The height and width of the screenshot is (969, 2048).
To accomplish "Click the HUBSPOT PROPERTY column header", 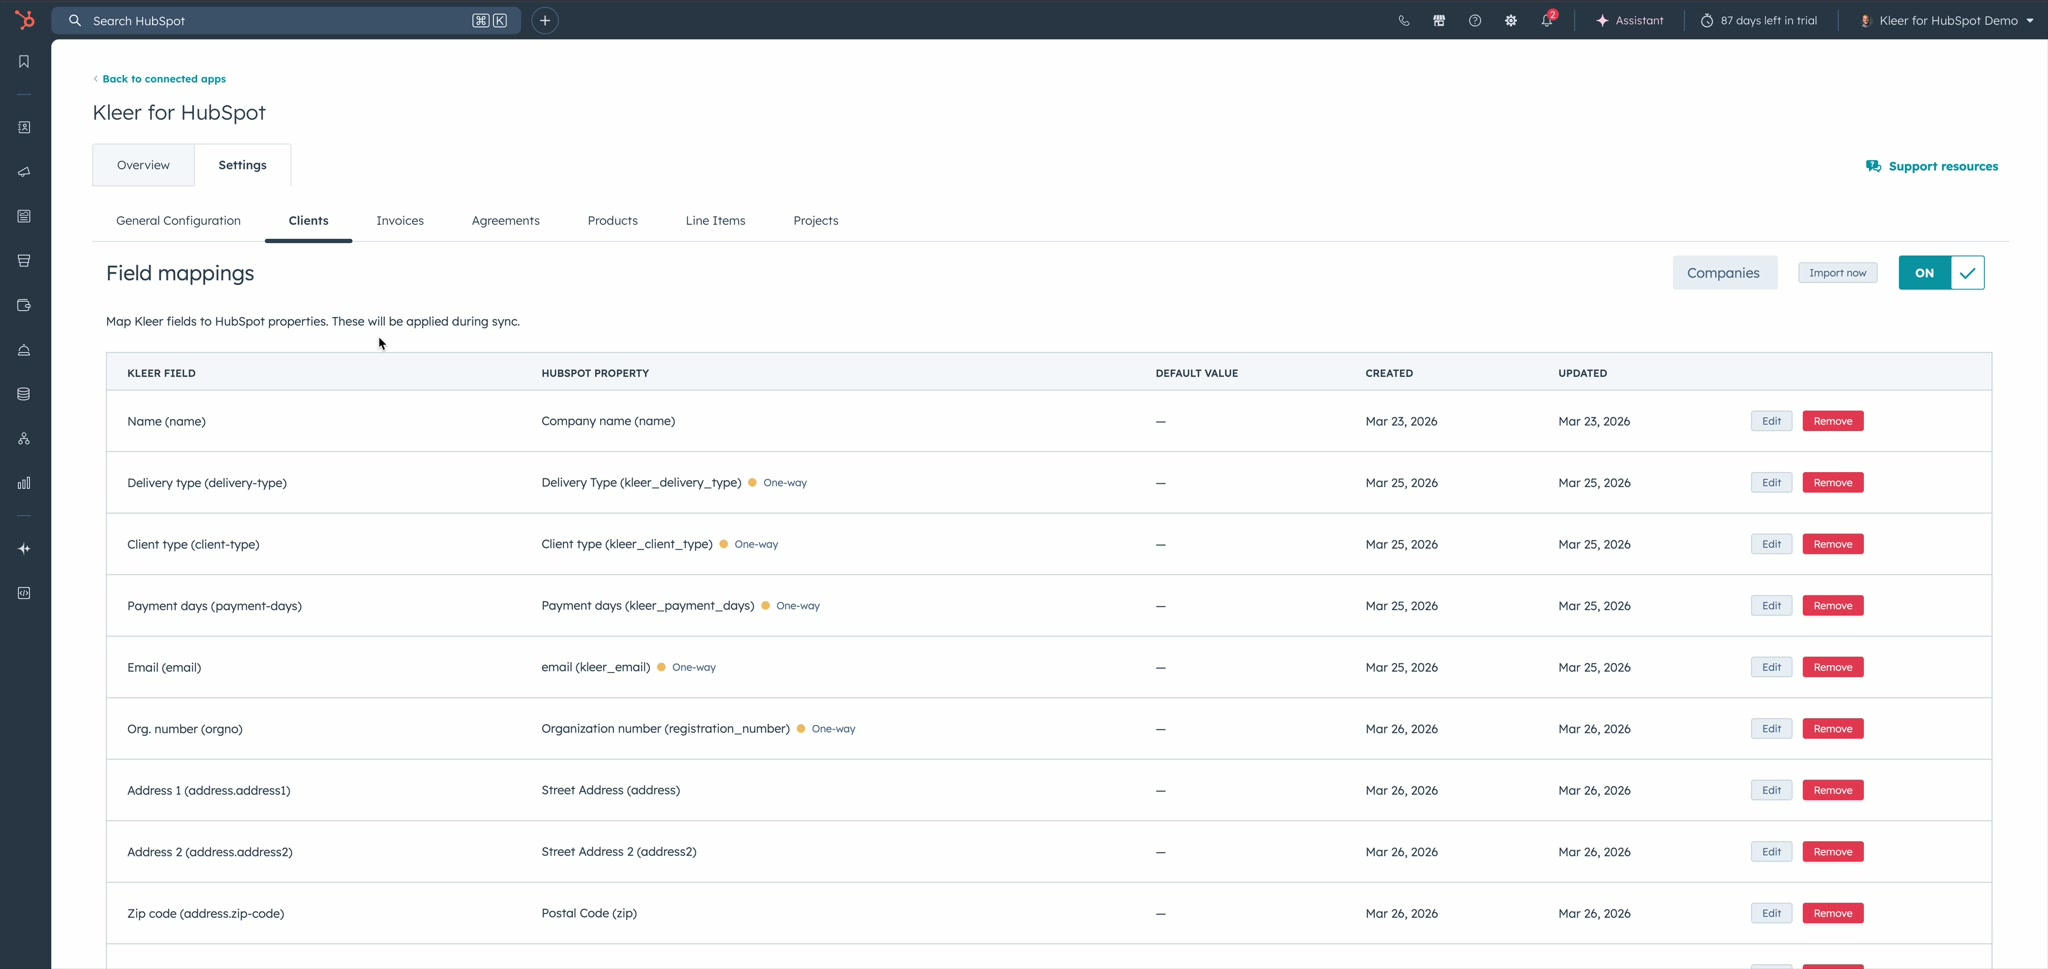I will point(595,373).
